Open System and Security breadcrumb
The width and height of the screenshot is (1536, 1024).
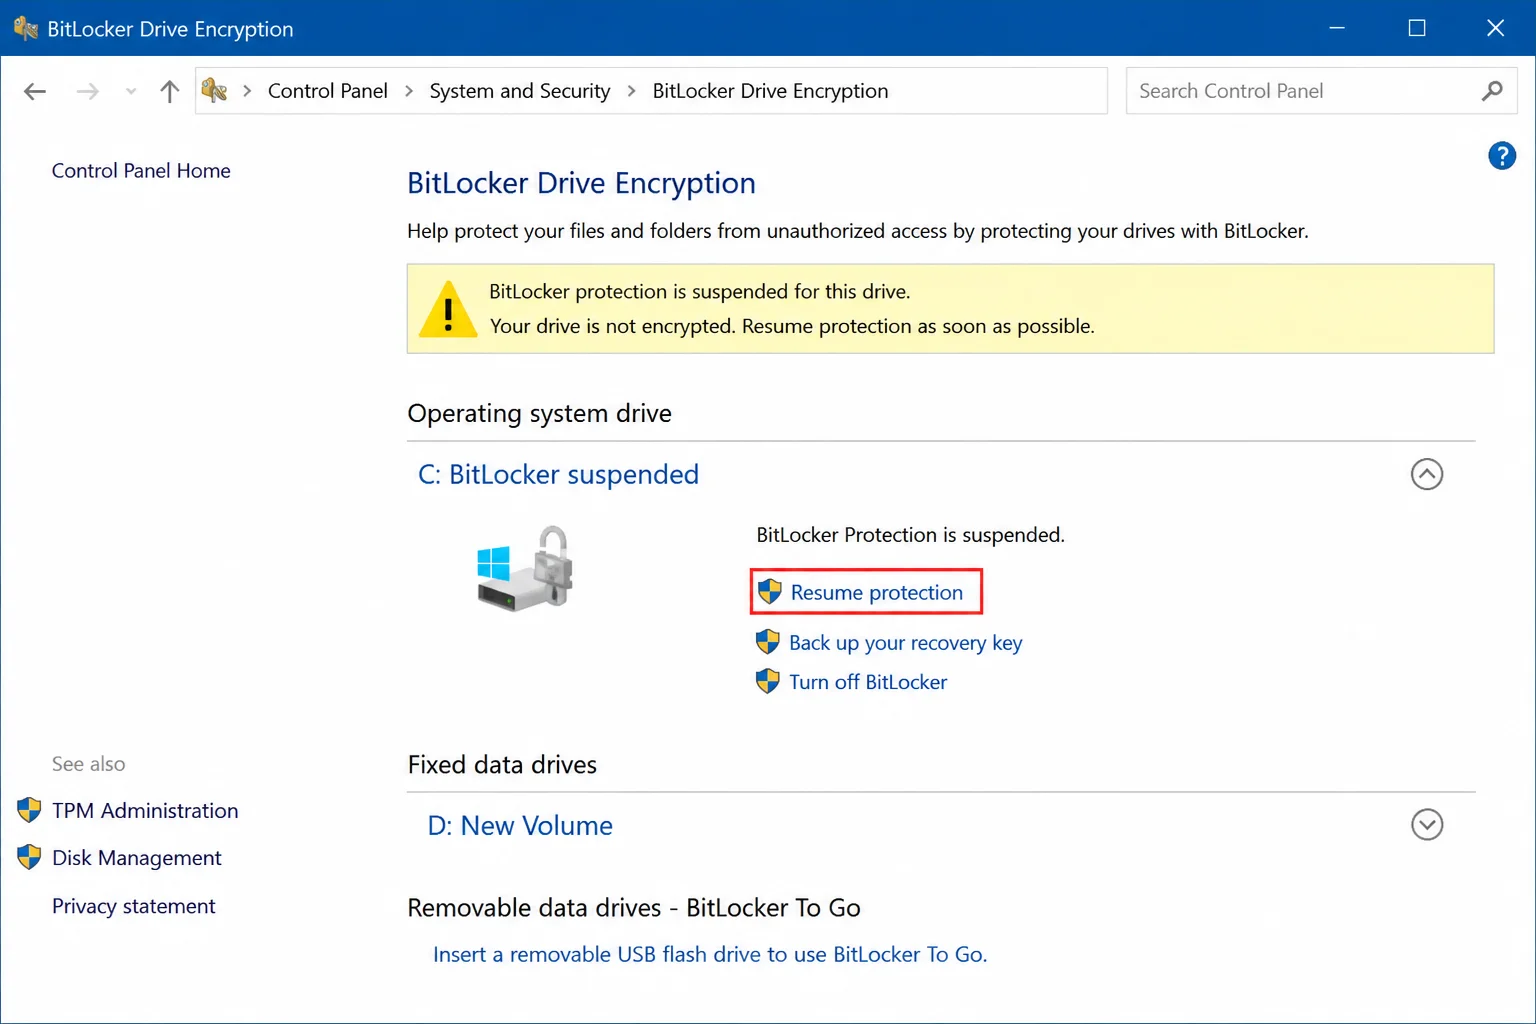(x=520, y=91)
